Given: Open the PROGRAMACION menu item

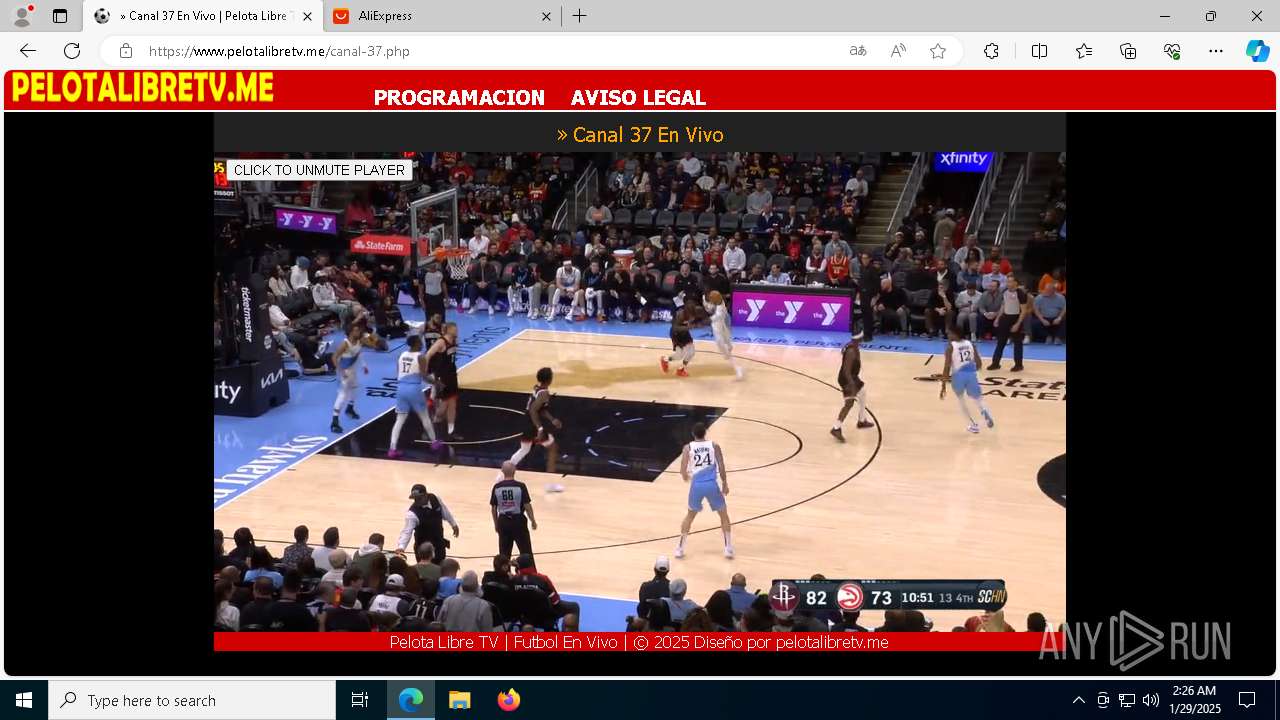Looking at the screenshot, I should click(x=459, y=98).
